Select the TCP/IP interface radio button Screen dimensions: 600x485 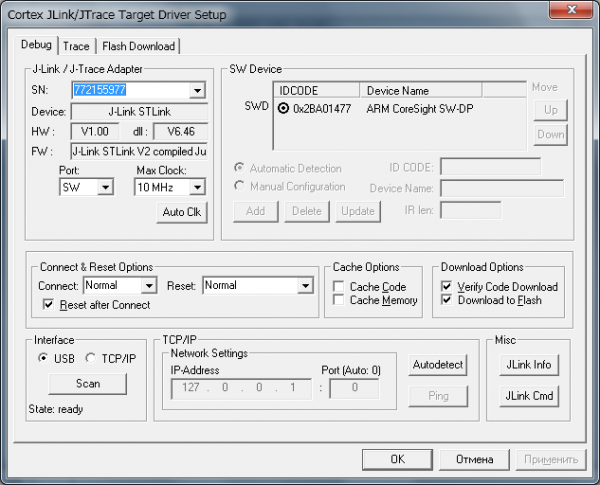(x=91, y=359)
